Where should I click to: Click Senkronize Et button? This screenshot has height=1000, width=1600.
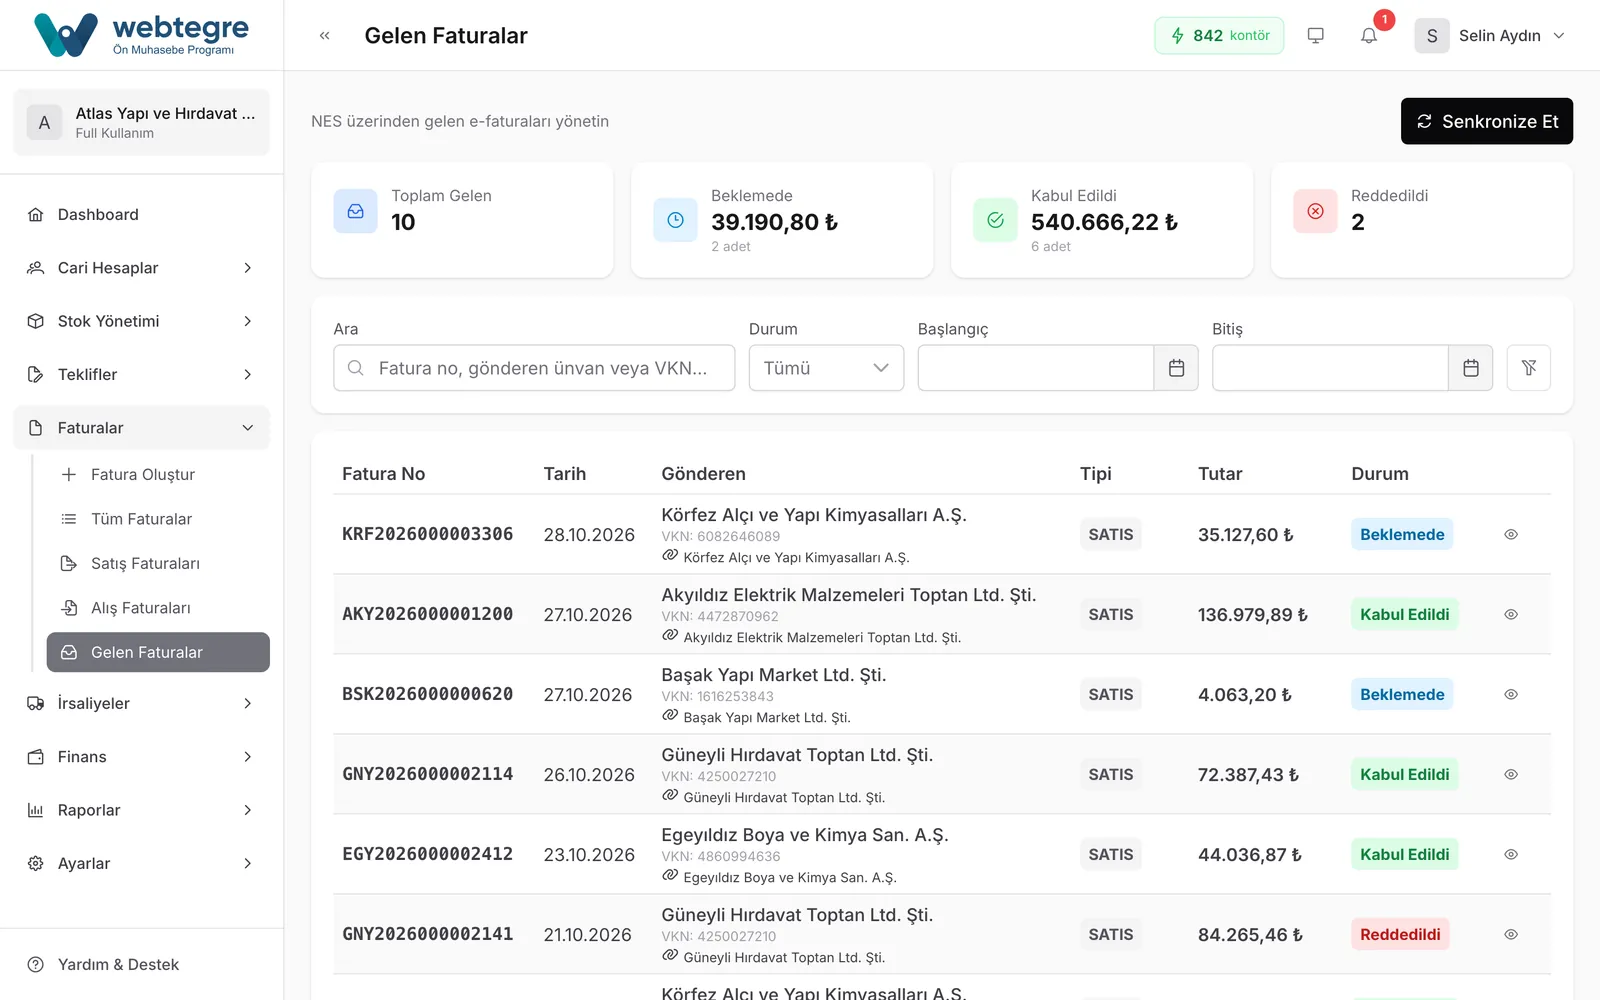pos(1486,121)
